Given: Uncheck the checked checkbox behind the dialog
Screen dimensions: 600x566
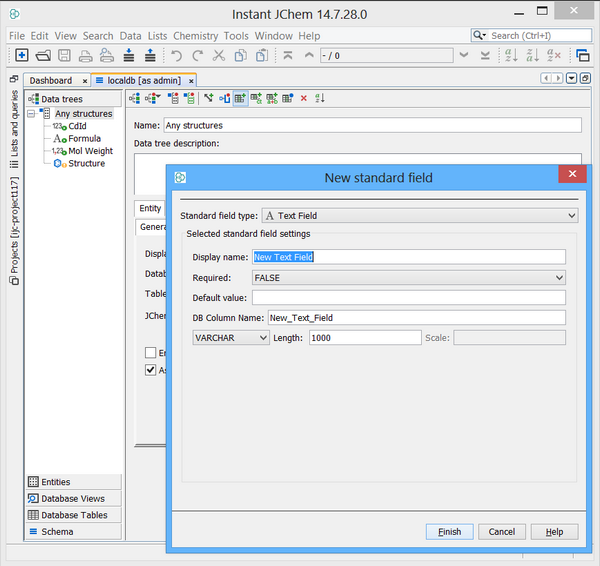Looking at the screenshot, I should [151, 371].
